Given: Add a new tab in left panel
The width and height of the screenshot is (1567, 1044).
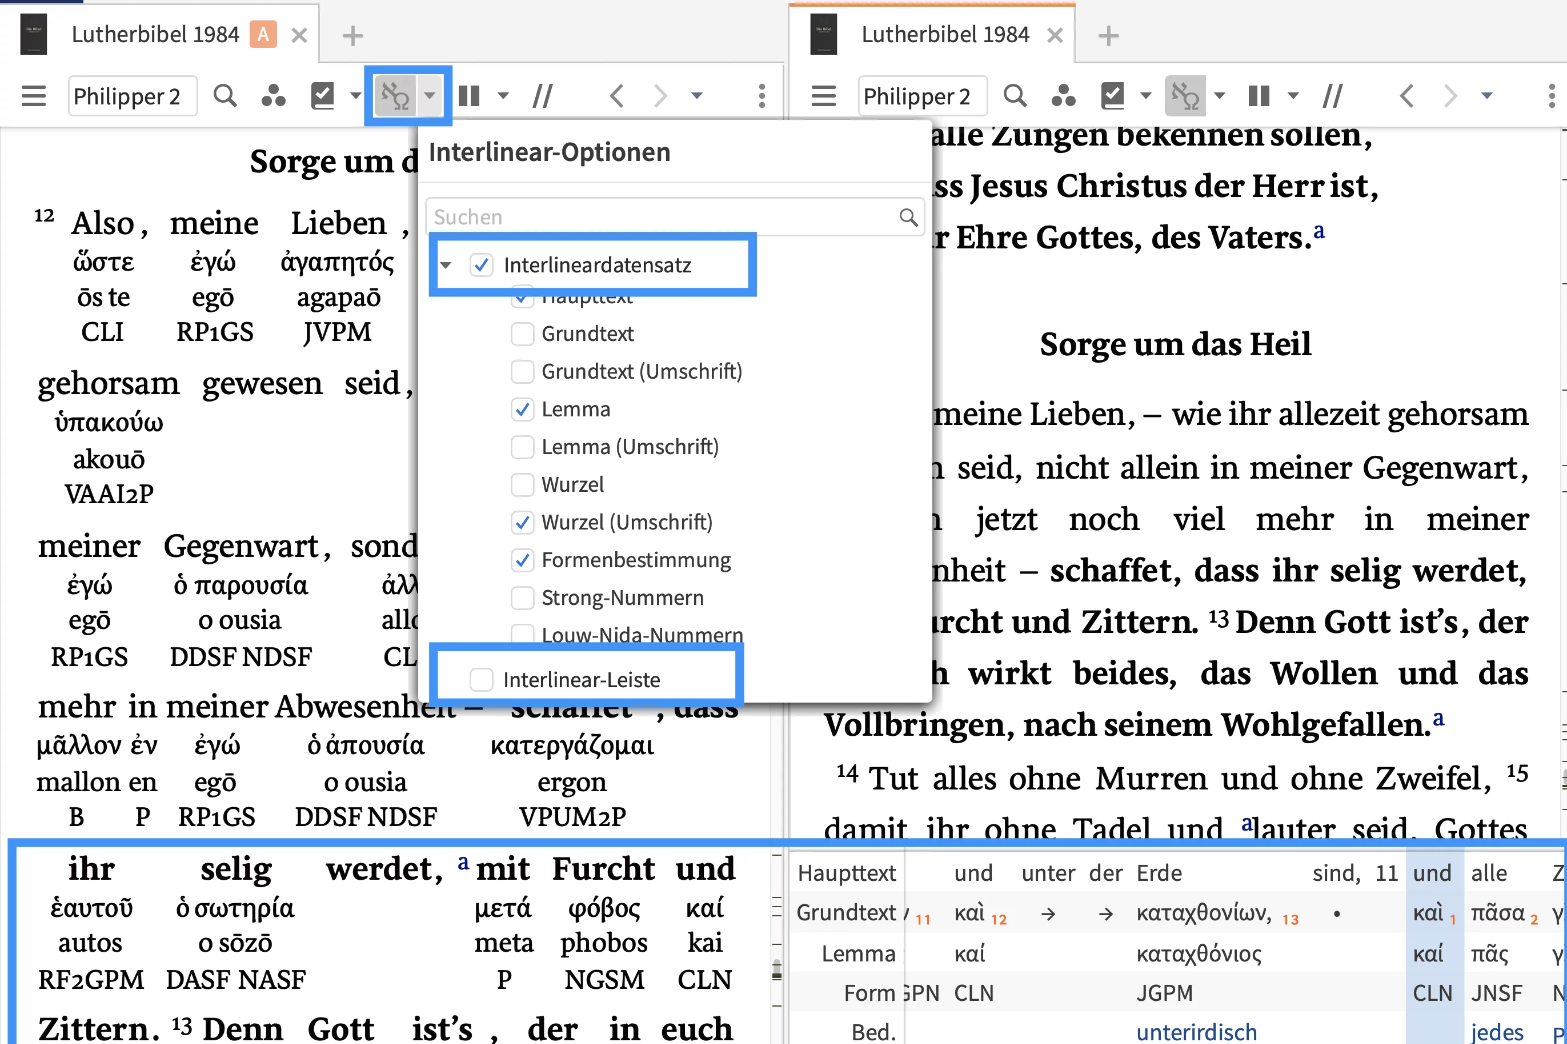Looking at the screenshot, I should click(352, 36).
